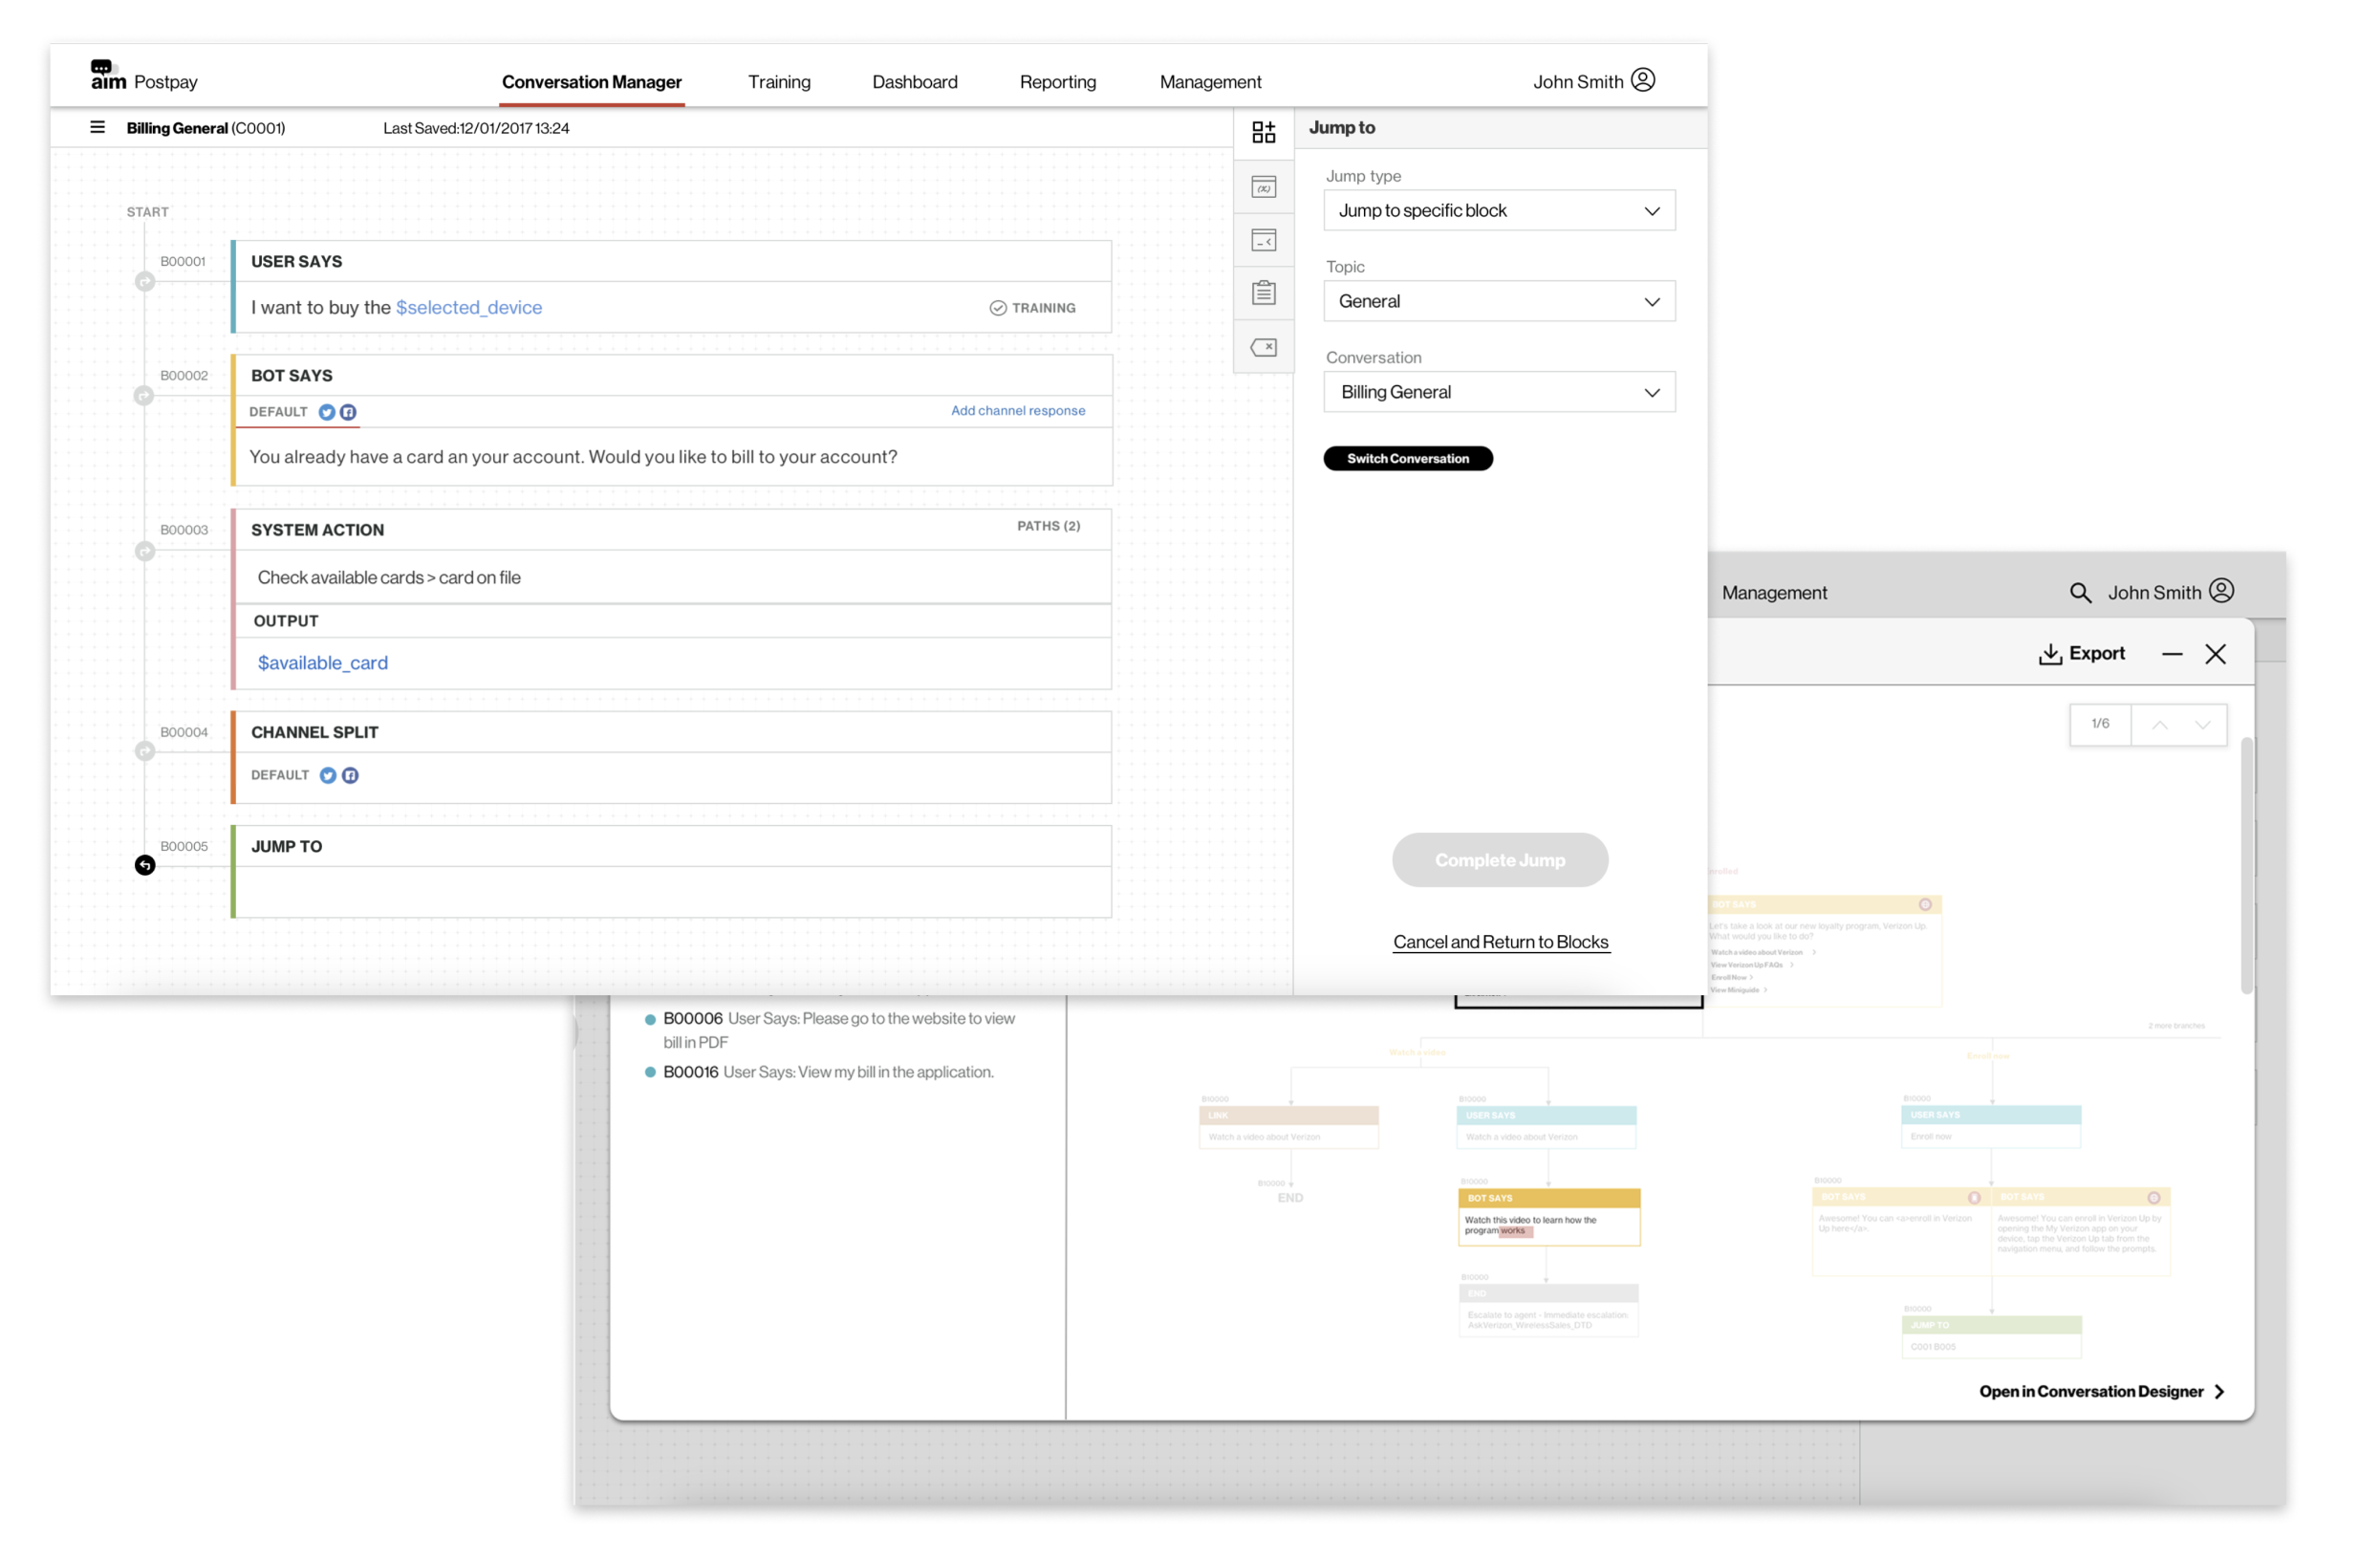Click the highlighted BOT SAYS node in flowchart
Image resolution: width=2380 pixels, height=1541 pixels.
tap(1549, 1217)
